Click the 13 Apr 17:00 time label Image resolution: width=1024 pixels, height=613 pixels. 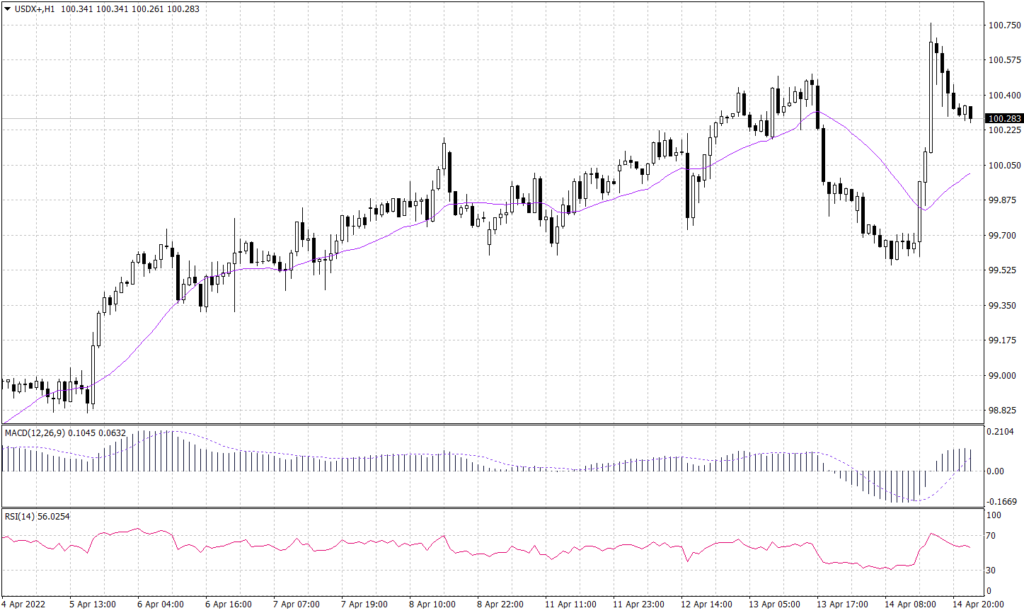tap(840, 604)
